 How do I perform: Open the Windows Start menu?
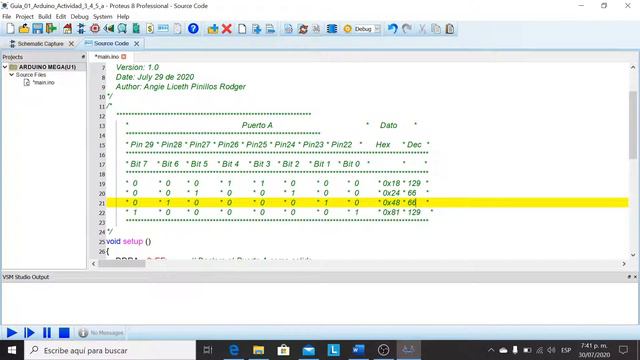[12, 350]
